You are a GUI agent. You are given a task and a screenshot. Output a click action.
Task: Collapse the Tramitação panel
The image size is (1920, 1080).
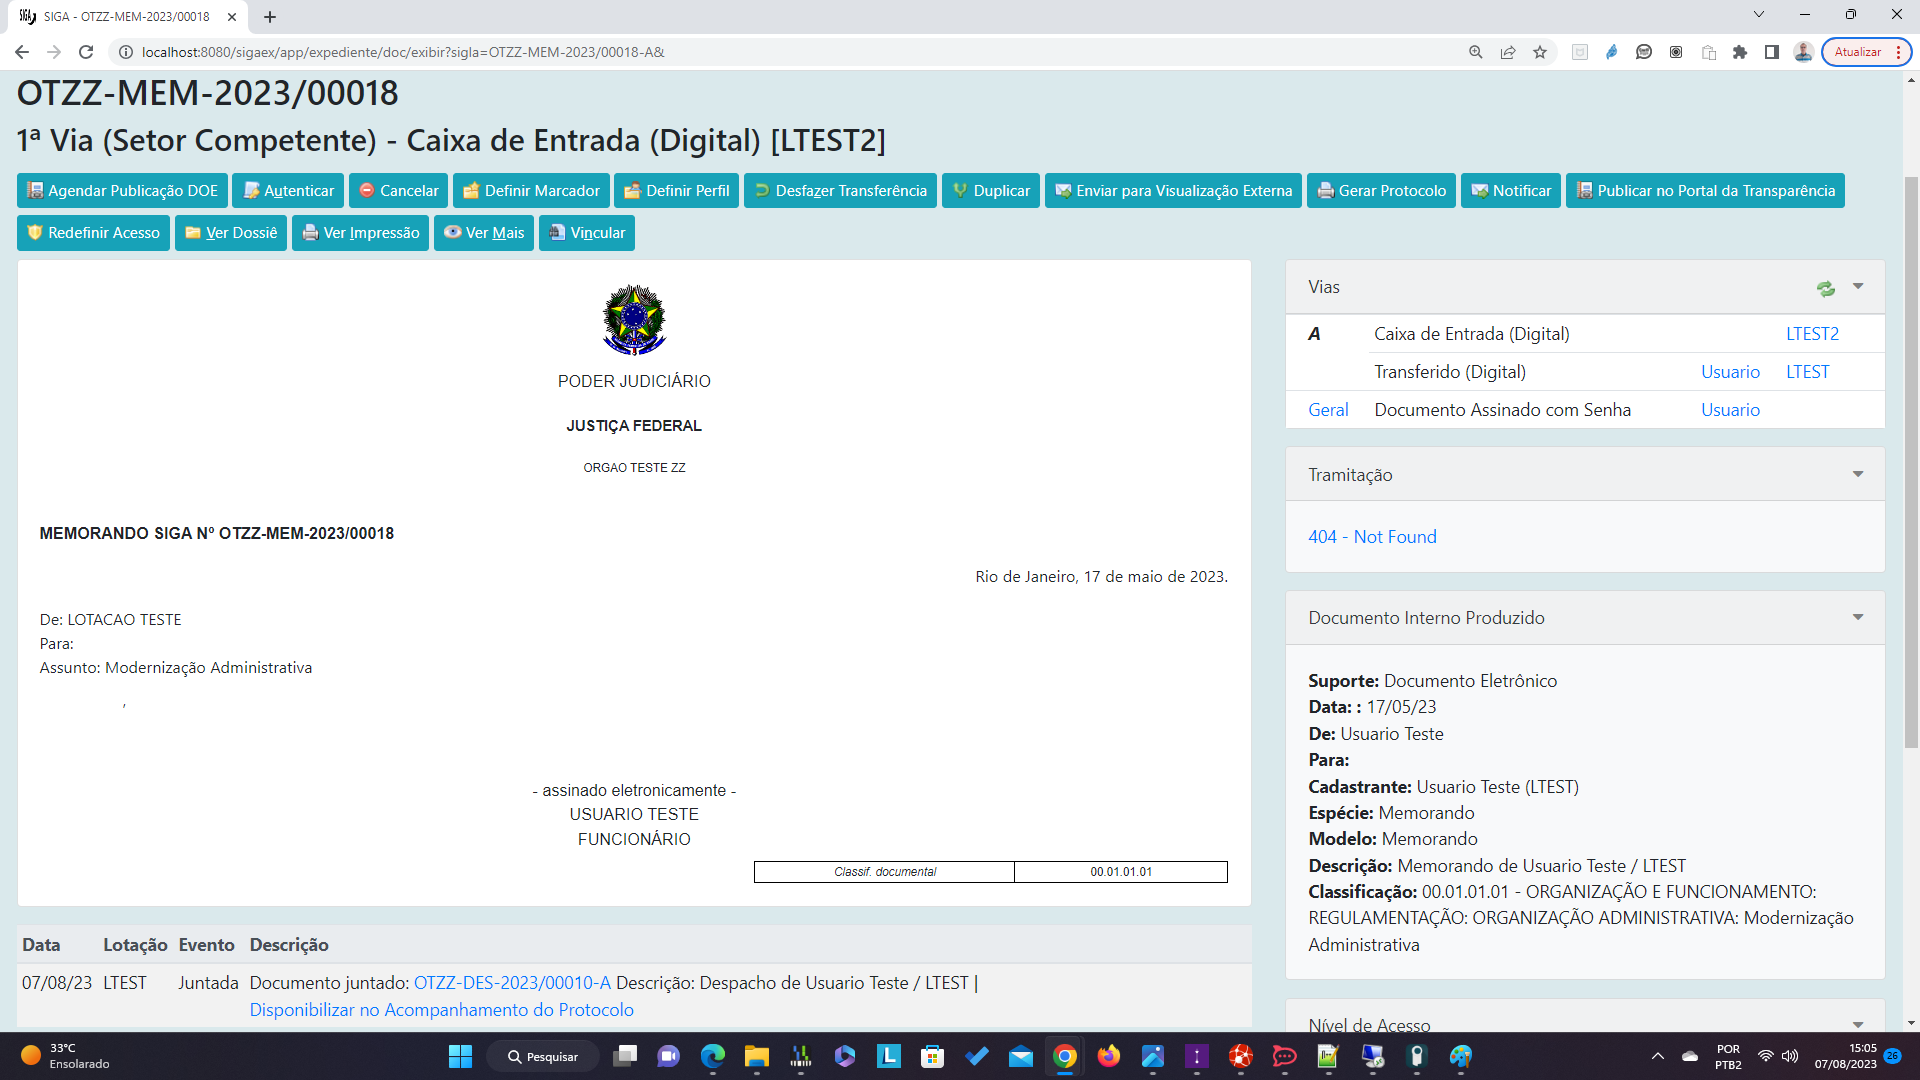click(1858, 475)
